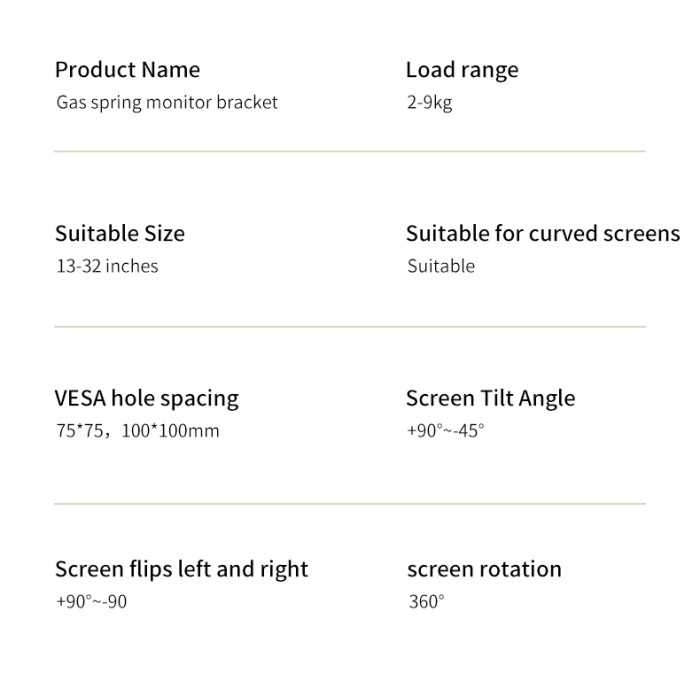The height and width of the screenshot is (696, 700).
Task: Select the 360° rotation value
Action: (426, 602)
